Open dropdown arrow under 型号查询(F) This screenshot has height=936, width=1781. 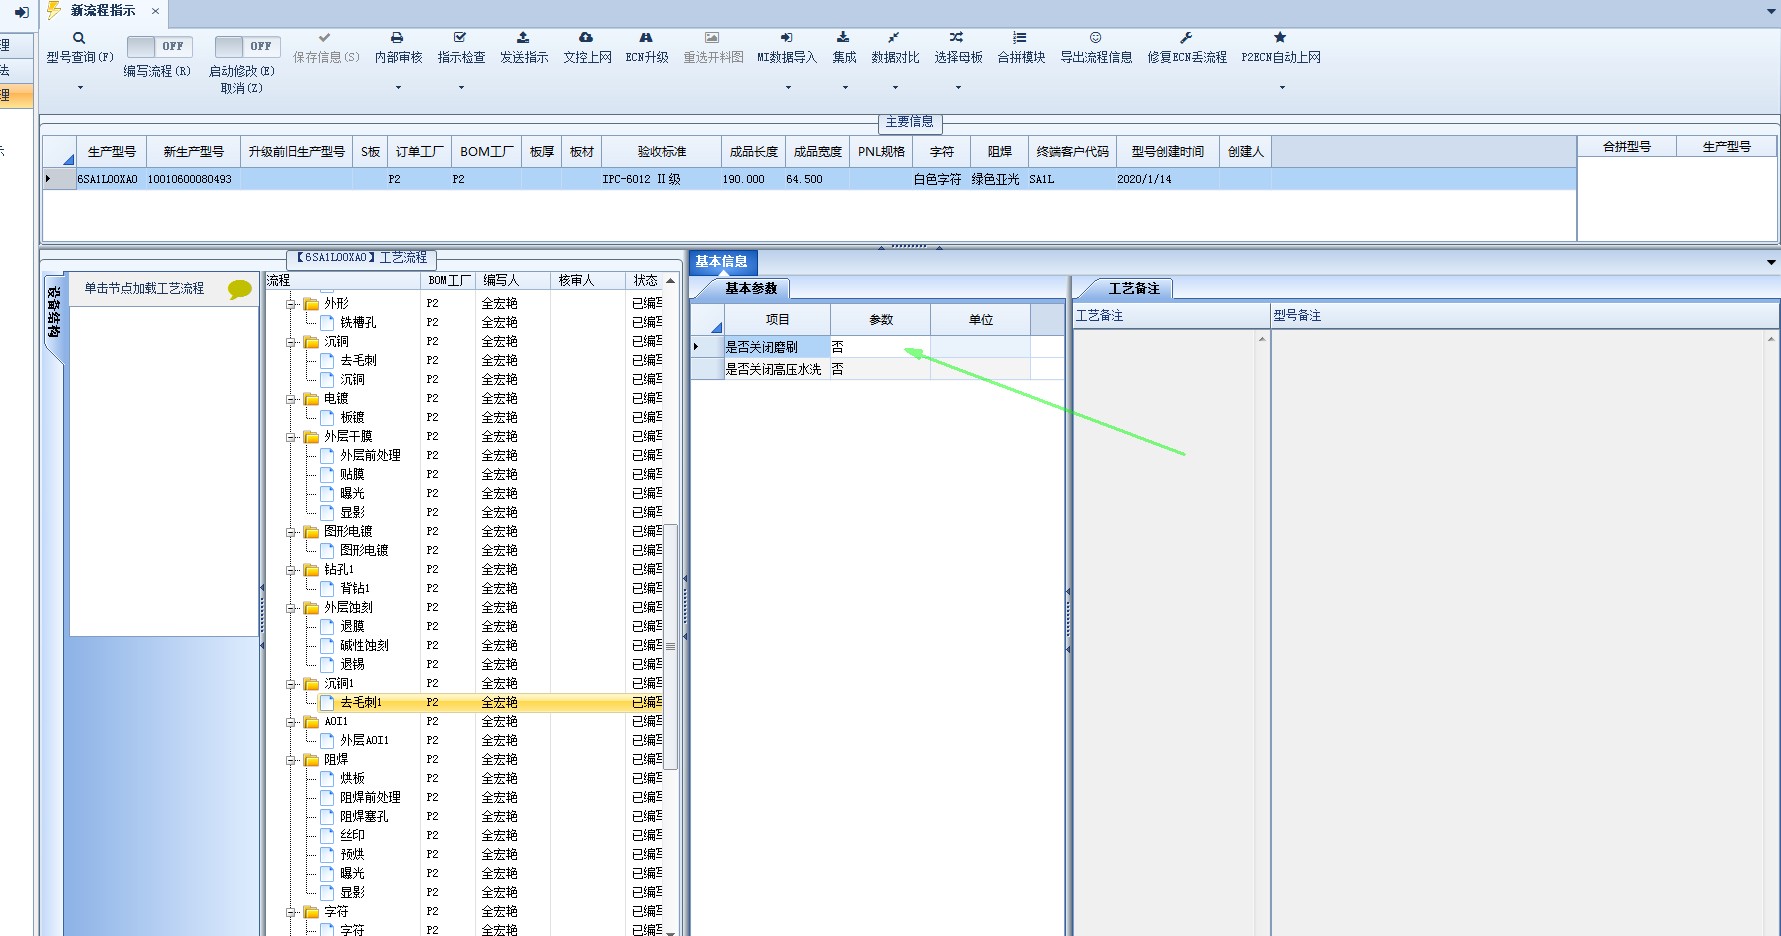coord(80,88)
